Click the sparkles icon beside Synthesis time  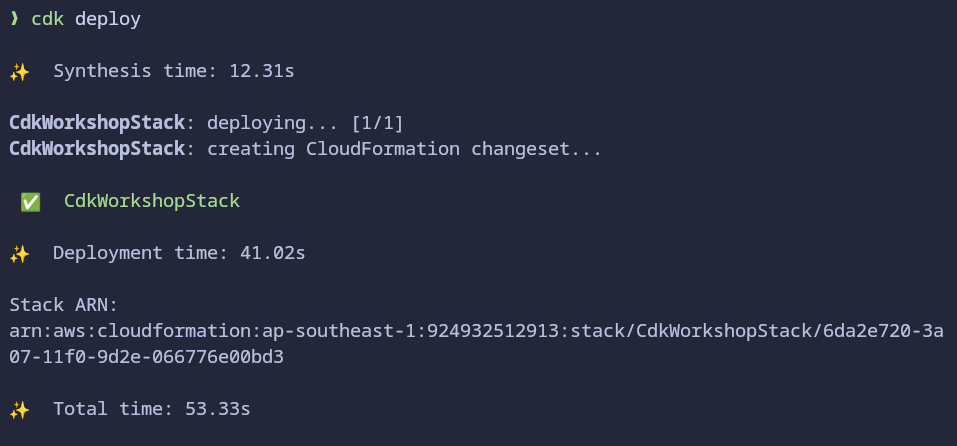(x=20, y=72)
